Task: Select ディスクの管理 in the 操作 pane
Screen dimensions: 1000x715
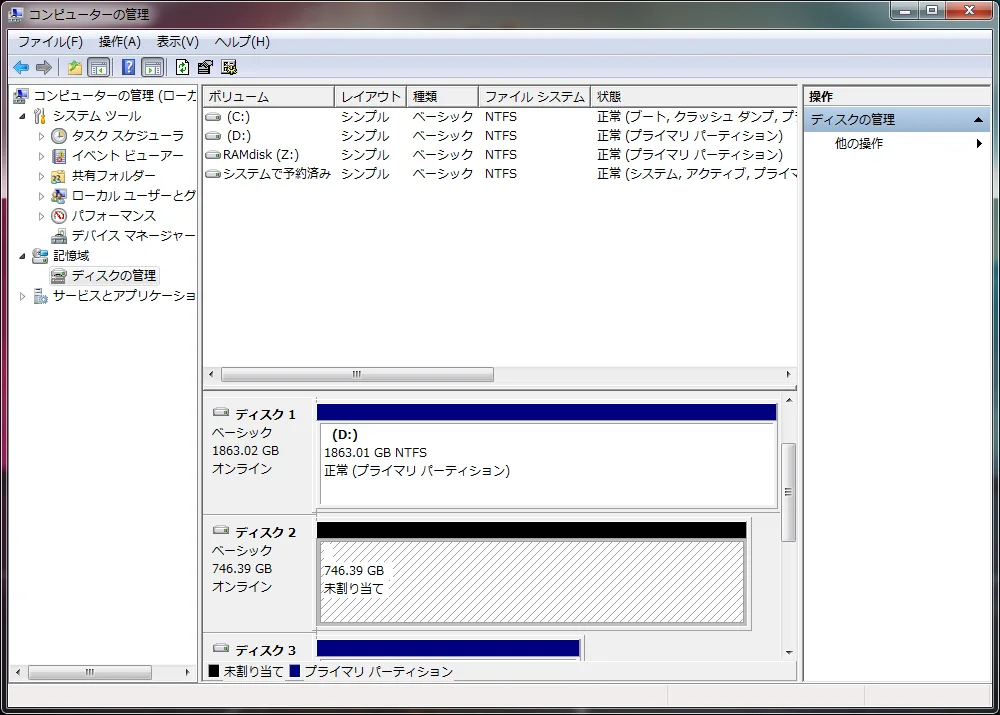Action: (x=855, y=119)
